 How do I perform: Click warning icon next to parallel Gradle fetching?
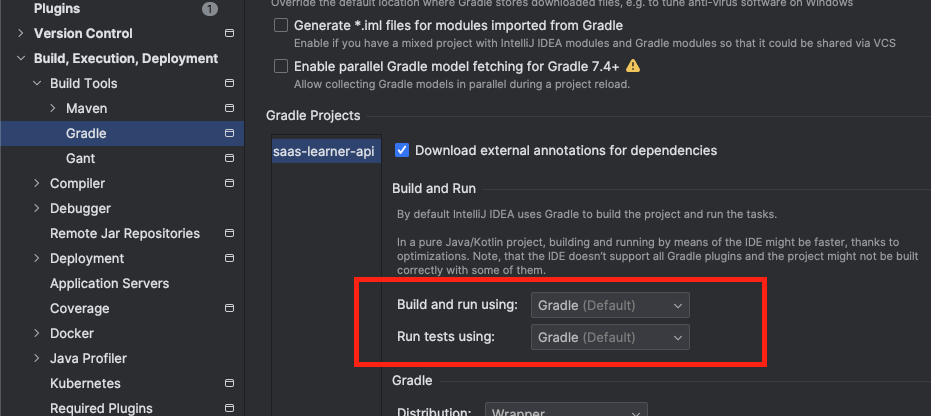pos(633,65)
